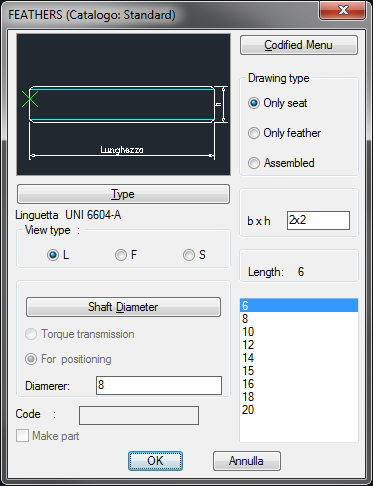The height and width of the screenshot is (486, 373).
Task: Select length 6 in the list
Action: tap(299, 305)
